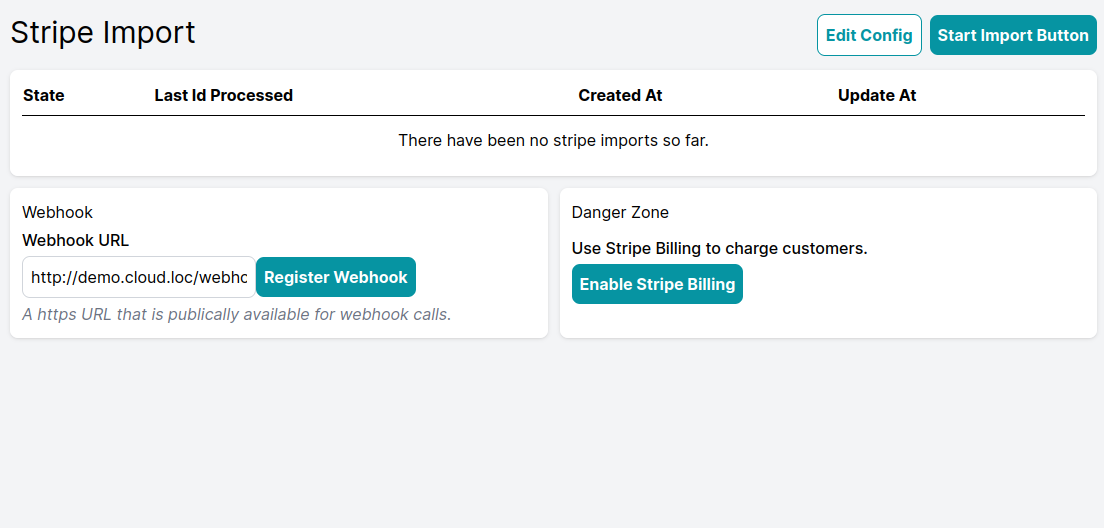Enable Stripe Billing in Danger Zone
Image resolution: width=1104 pixels, height=528 pixels.
(x=657, y=284)
